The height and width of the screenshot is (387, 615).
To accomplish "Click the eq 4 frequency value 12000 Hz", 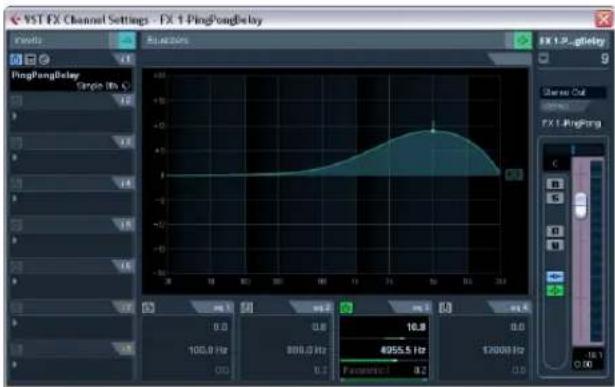I will pos(503,350).
